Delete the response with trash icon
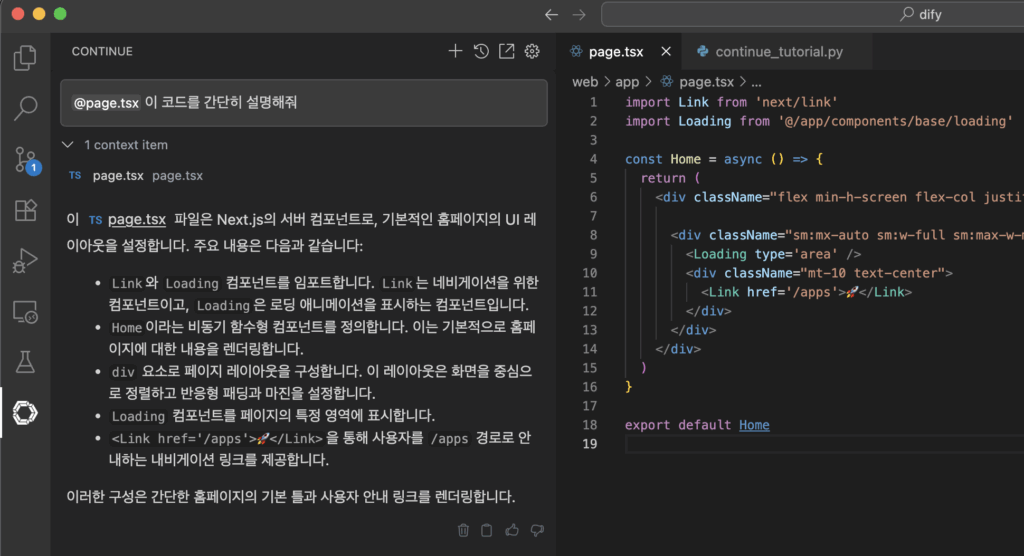The width and height of the screenshot is (1024, 556). pos(463,530)
